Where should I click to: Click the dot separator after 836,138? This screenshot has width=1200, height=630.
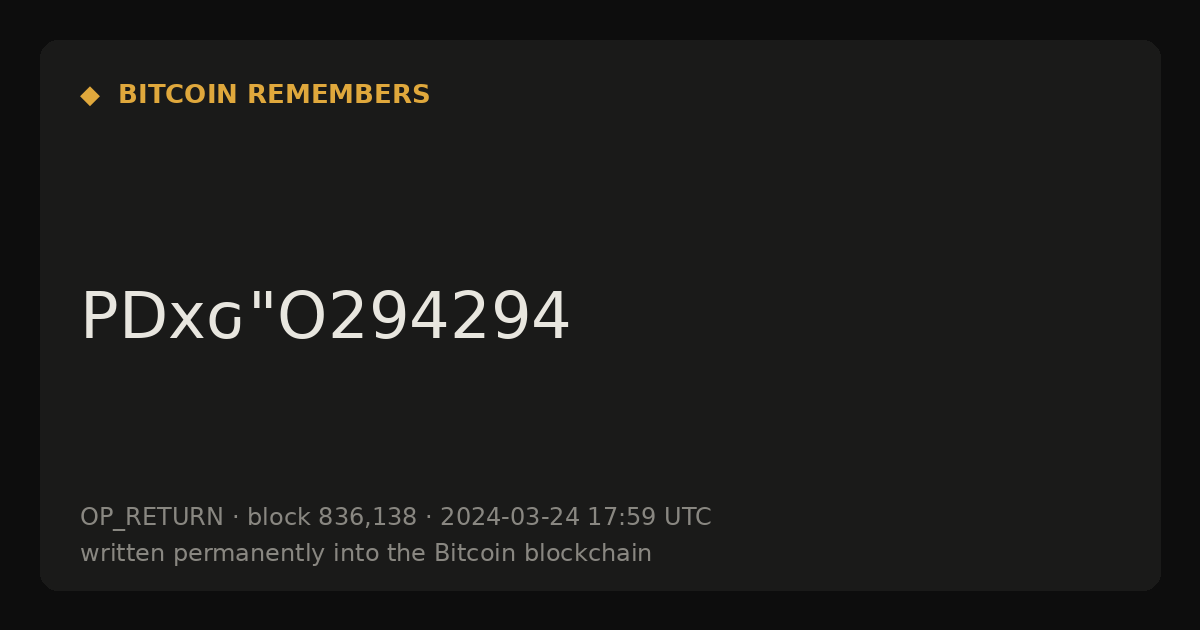tap(428, 518)
